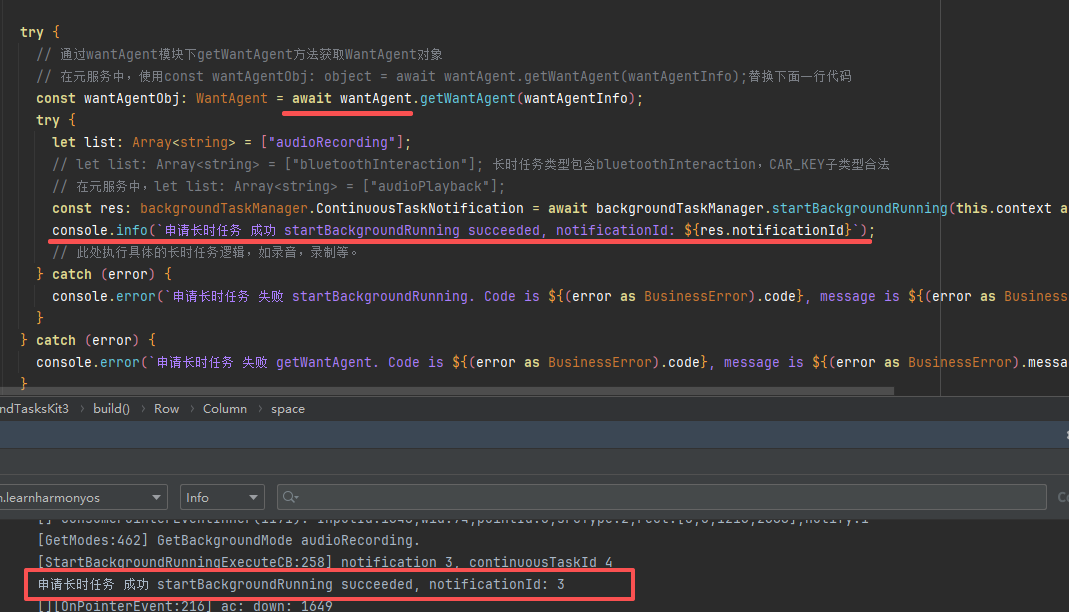Open the process dropdown ending in learnharmonyos
Image resolution: width=1069 pixels, height=612 pixels.
pos(82,498)
